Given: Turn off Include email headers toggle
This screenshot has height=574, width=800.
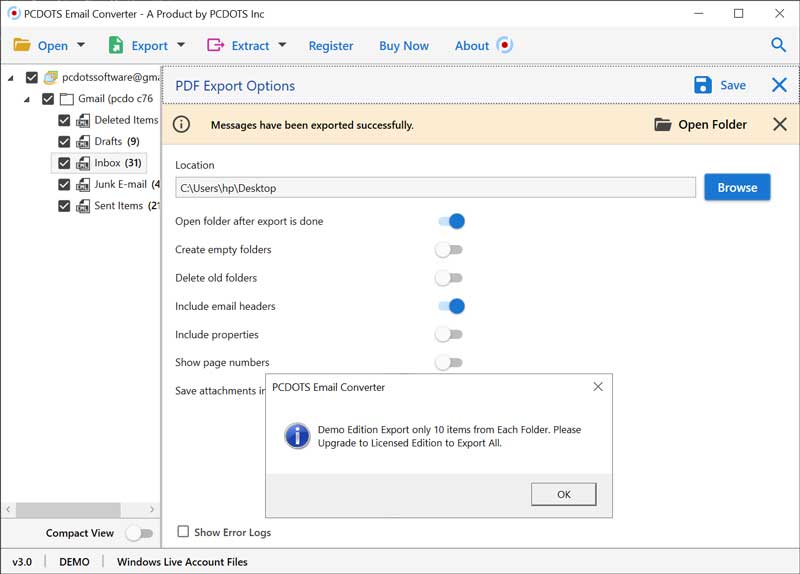Looking at the screenshot, I should pyautogui.click(x=451, y=306).
